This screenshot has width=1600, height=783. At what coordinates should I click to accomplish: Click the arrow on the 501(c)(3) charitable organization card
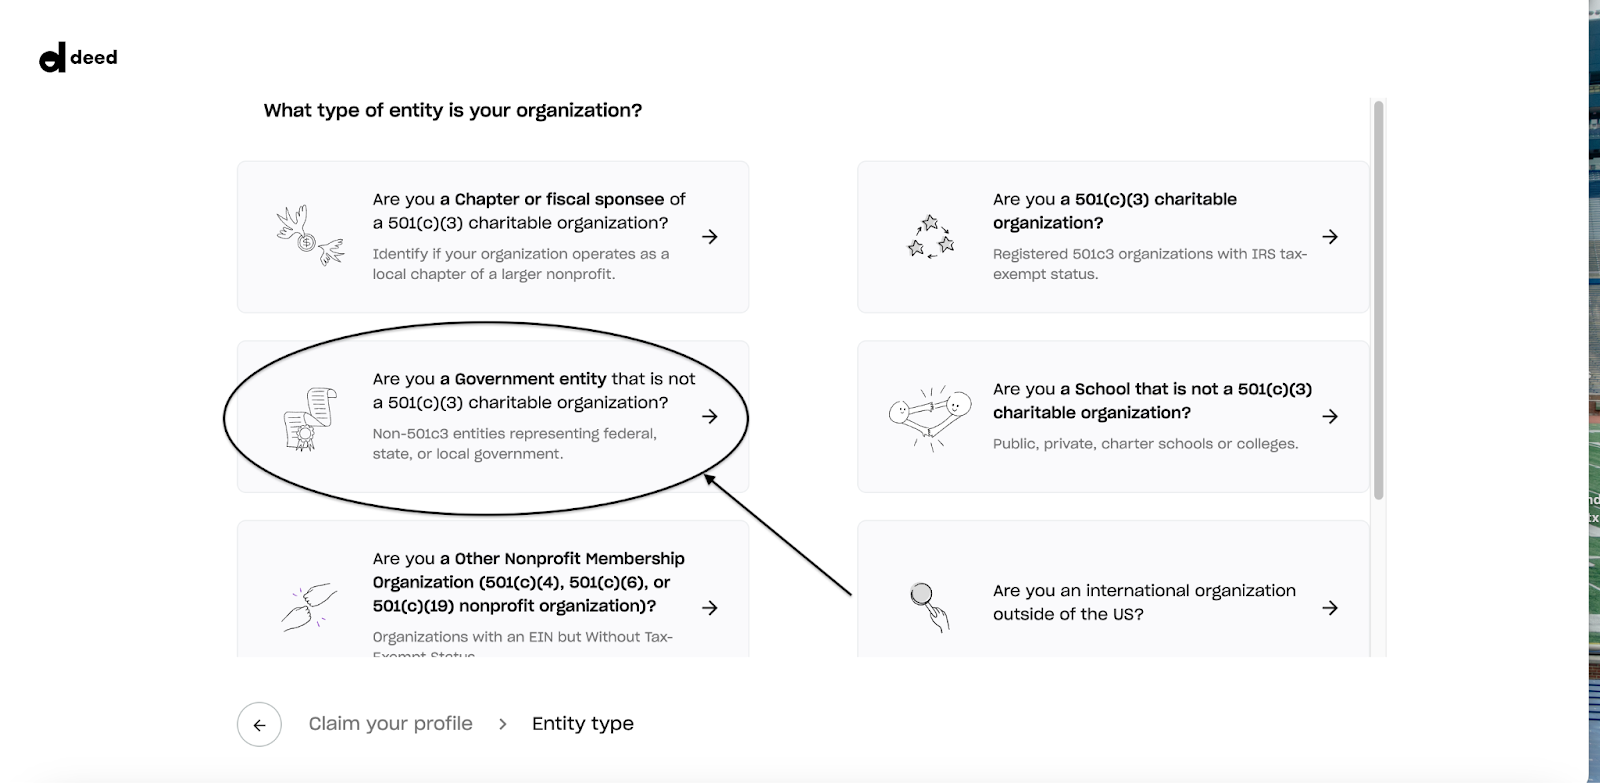tap(1331, 237)
